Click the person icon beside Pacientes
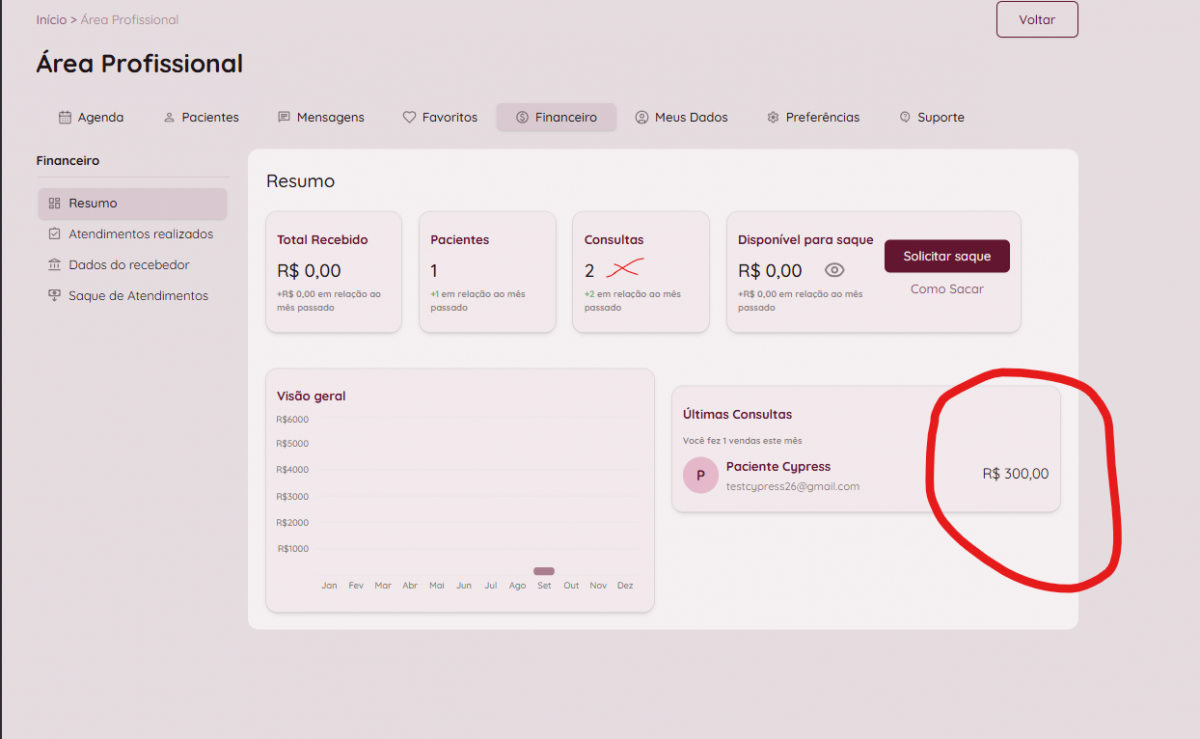The width and height of the screenshot is (1200, 739). click(169, 118)
